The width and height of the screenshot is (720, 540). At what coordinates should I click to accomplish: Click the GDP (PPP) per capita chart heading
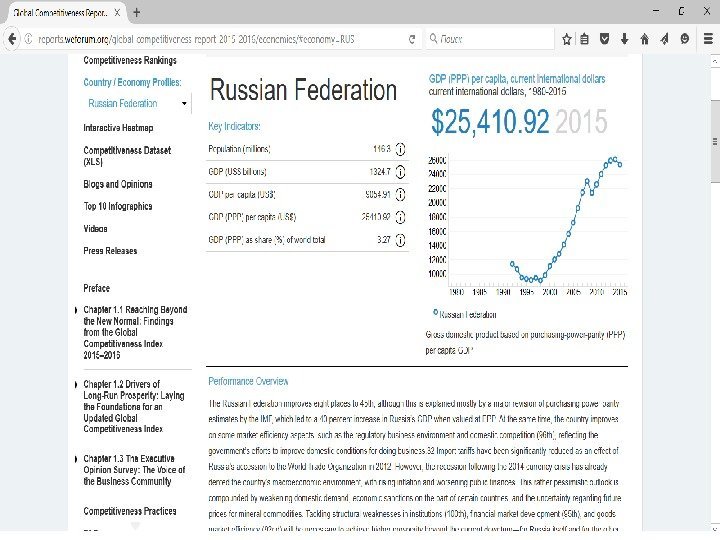pos(517,79)
